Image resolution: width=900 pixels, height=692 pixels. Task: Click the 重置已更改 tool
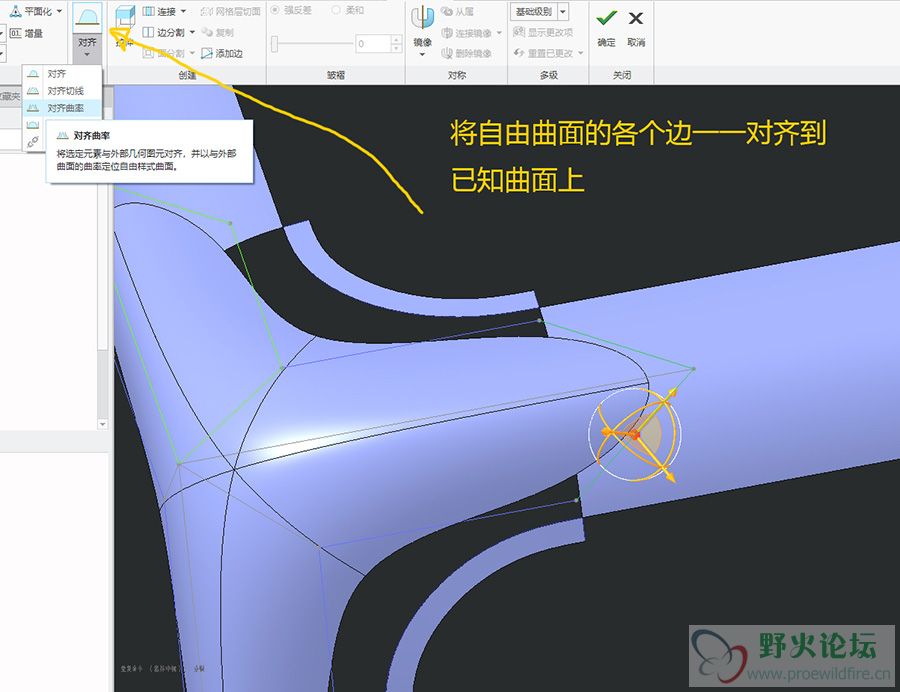(x=543, y=53)
